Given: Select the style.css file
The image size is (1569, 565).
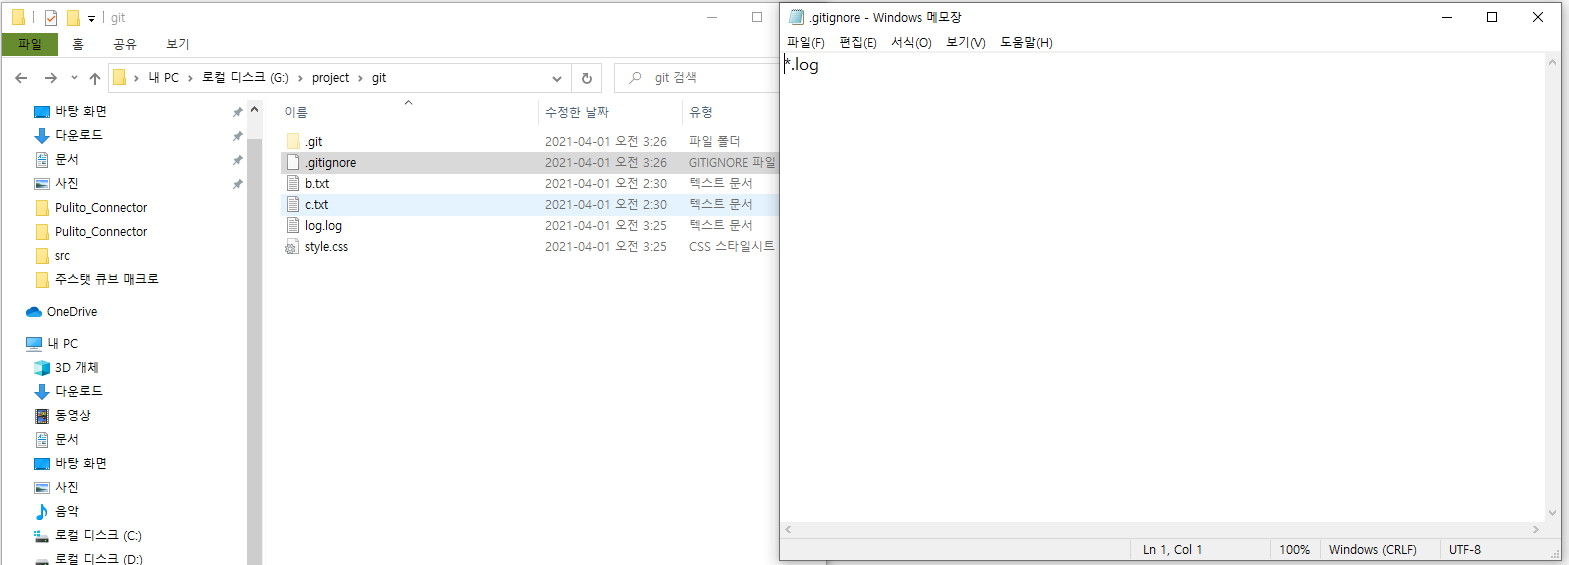Looking at the screenshot, I should 530,246.
